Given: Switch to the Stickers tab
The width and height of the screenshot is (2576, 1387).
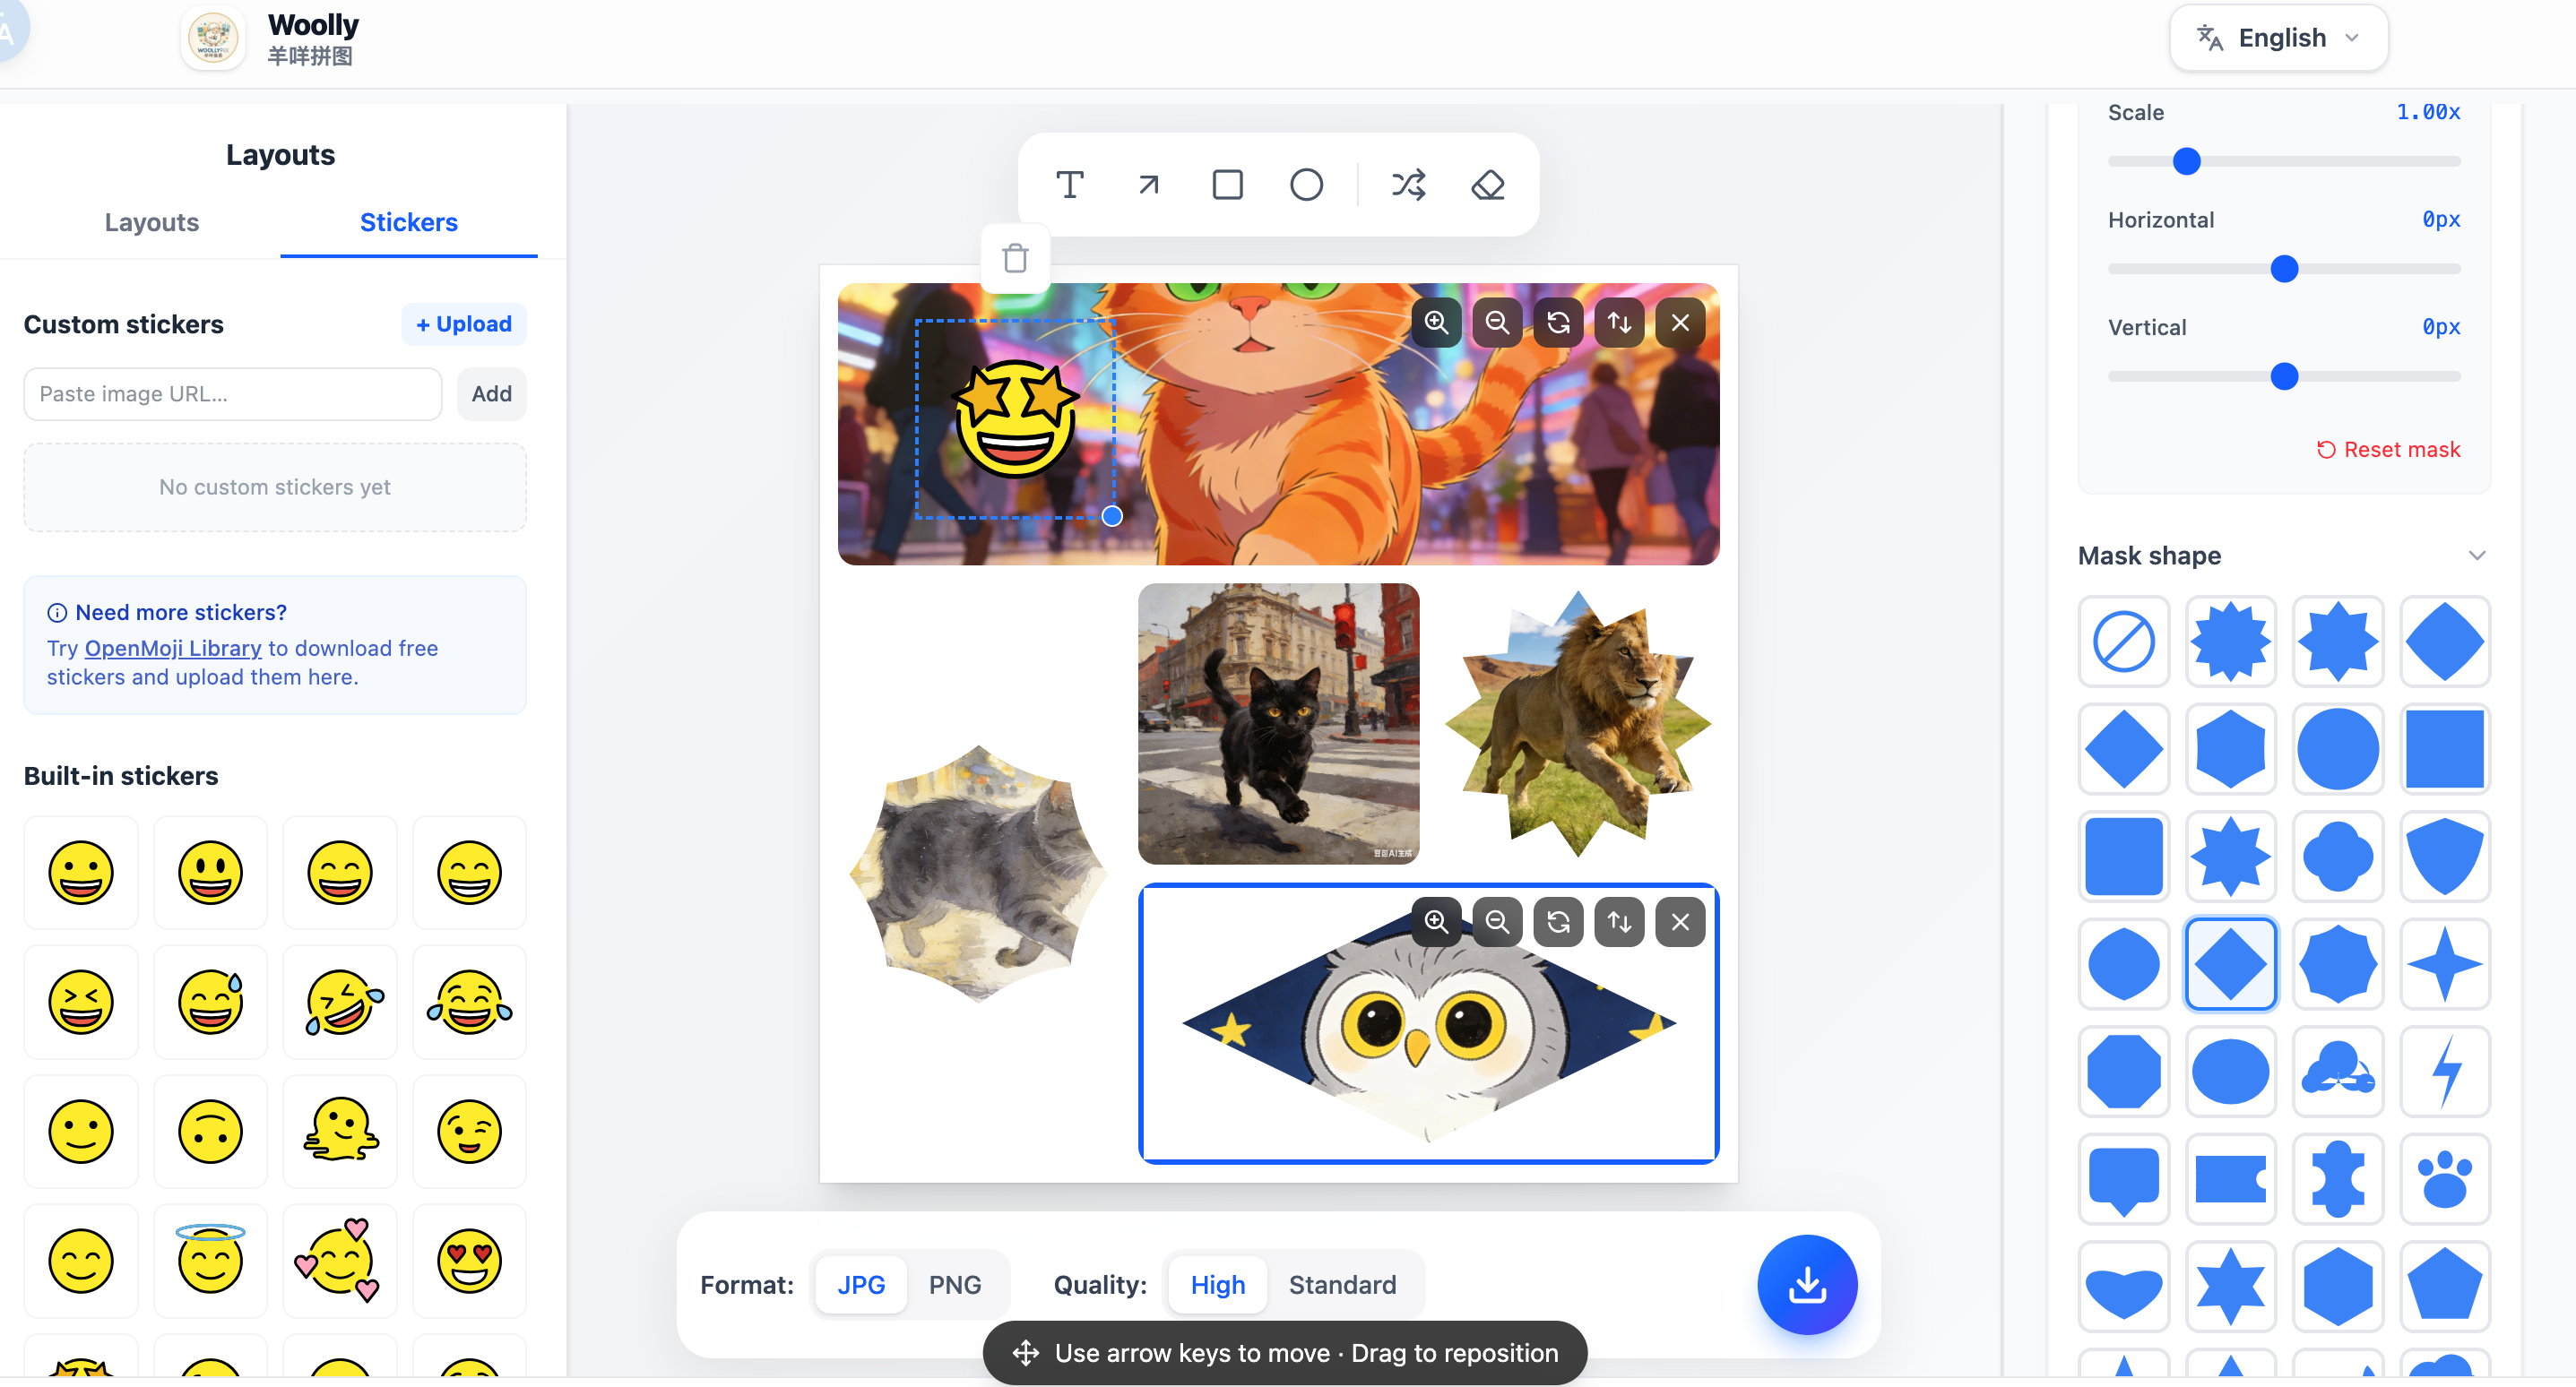Looking at the screenshot, I should [x=408, y=222].
